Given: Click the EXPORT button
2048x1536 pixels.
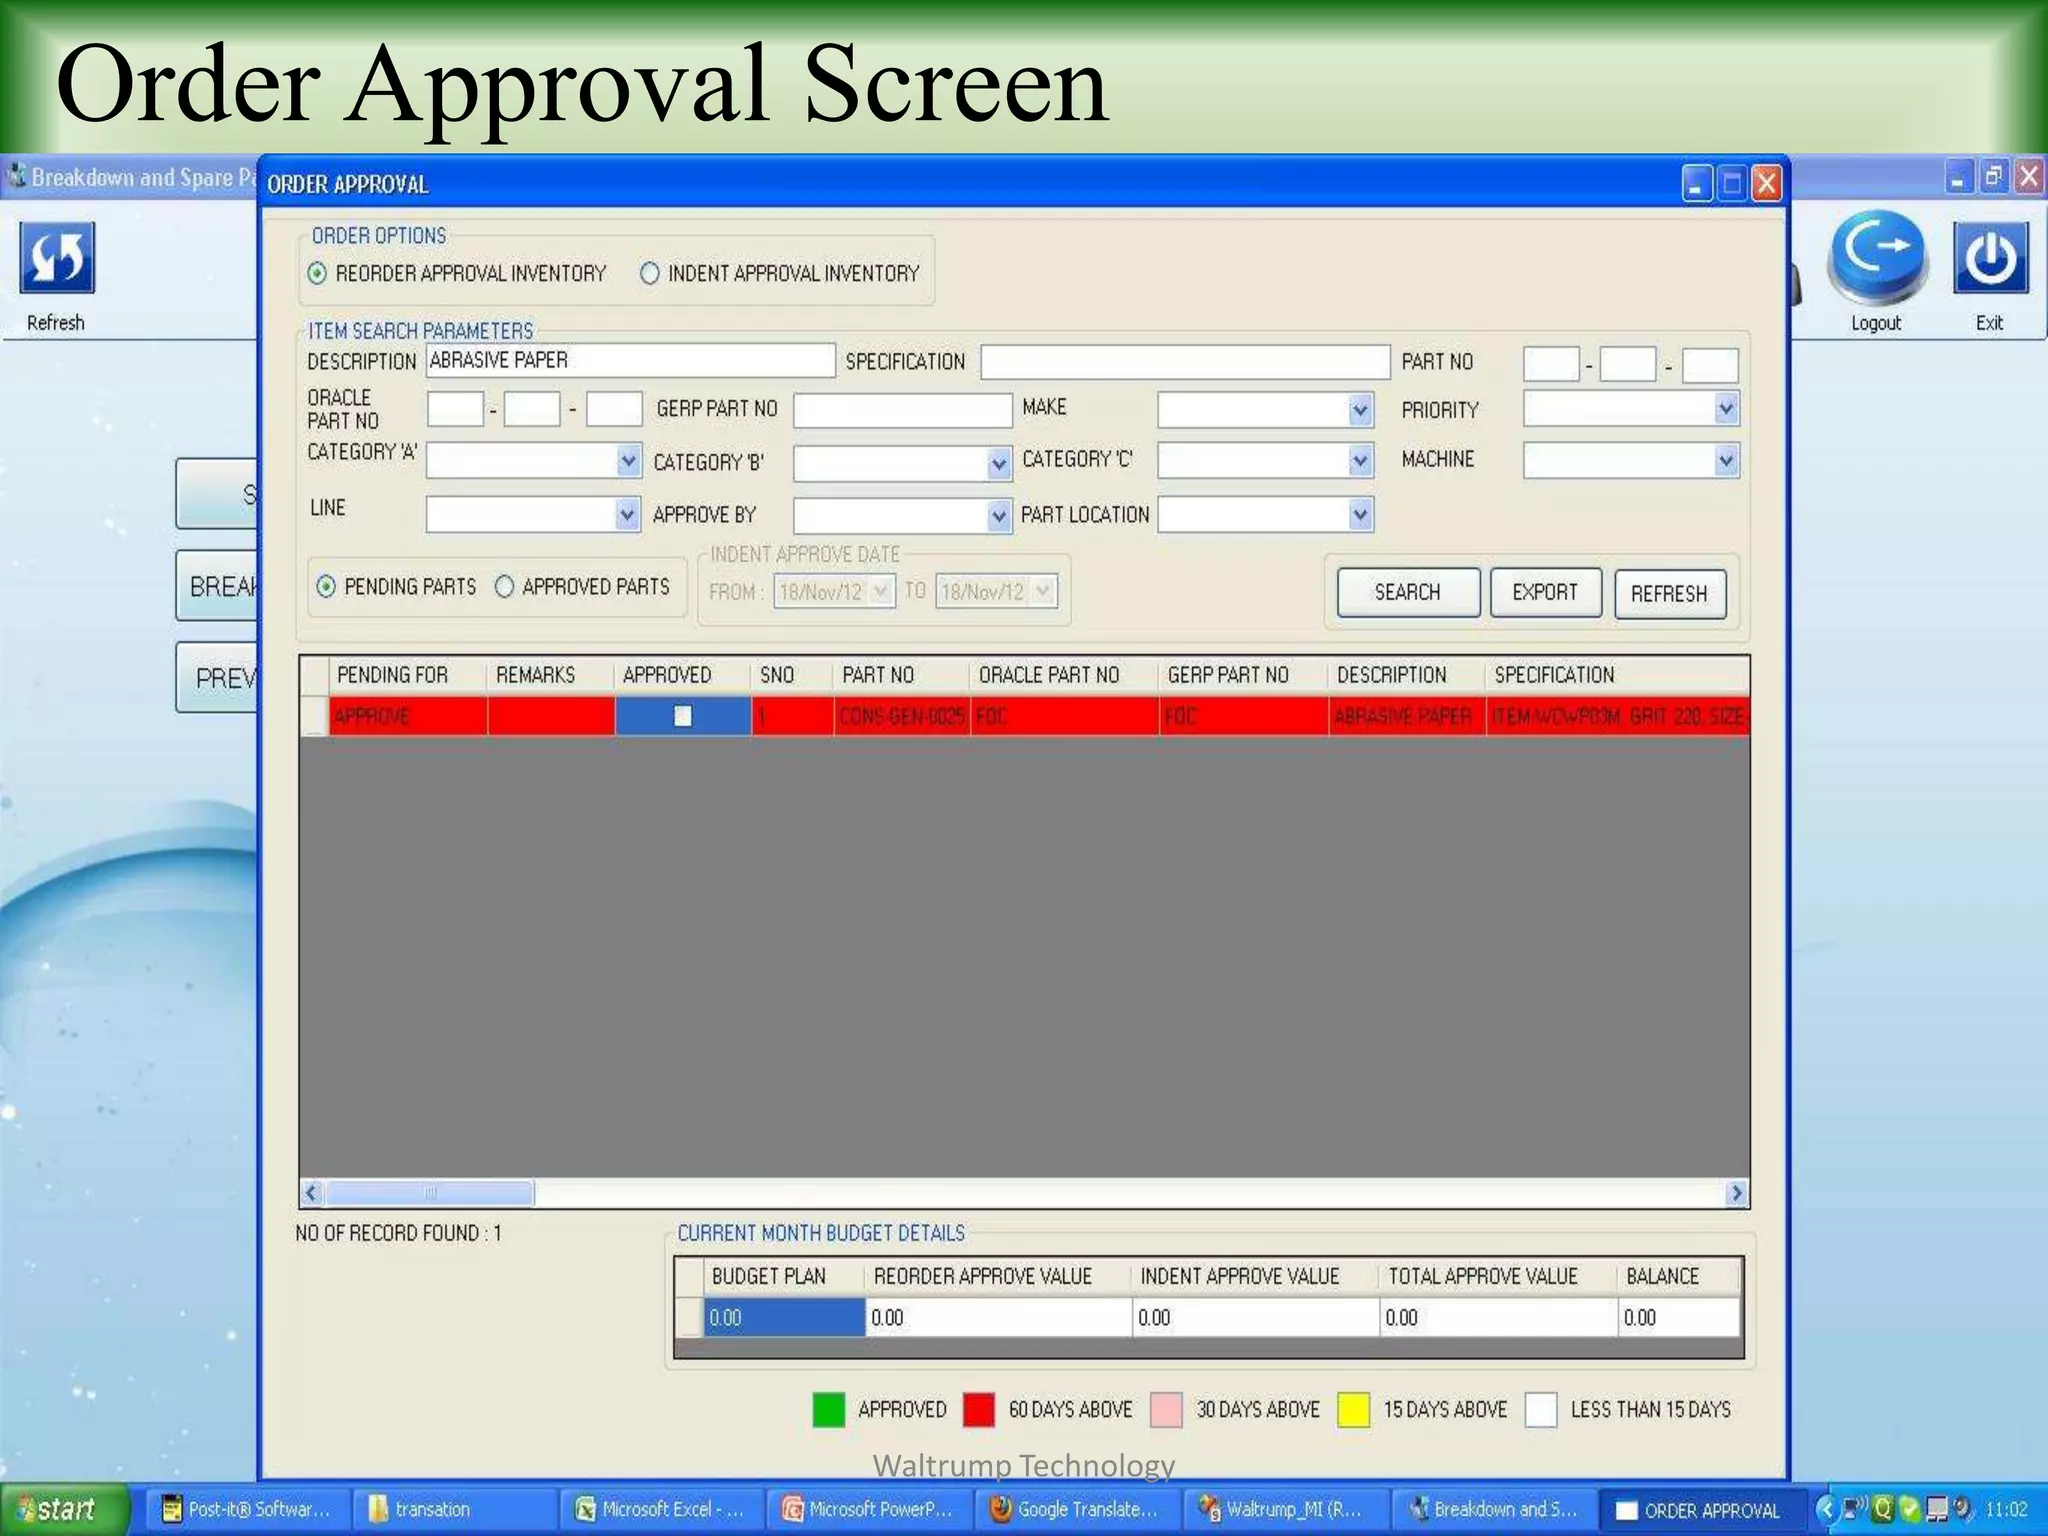Looking at the screenshot, I should 1545,592.
